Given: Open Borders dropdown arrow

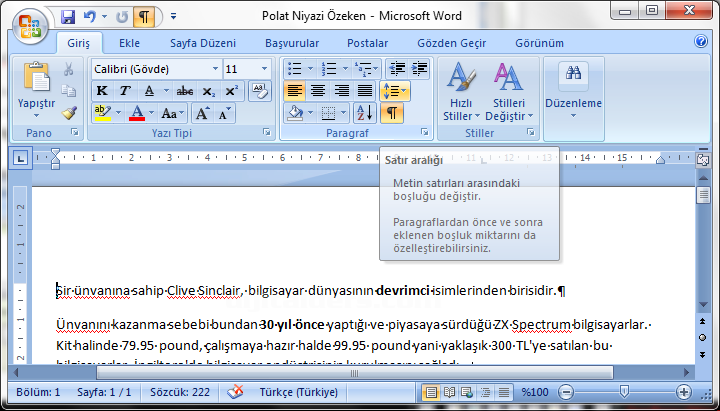Looking at the screenshot, I should (344, 113).
